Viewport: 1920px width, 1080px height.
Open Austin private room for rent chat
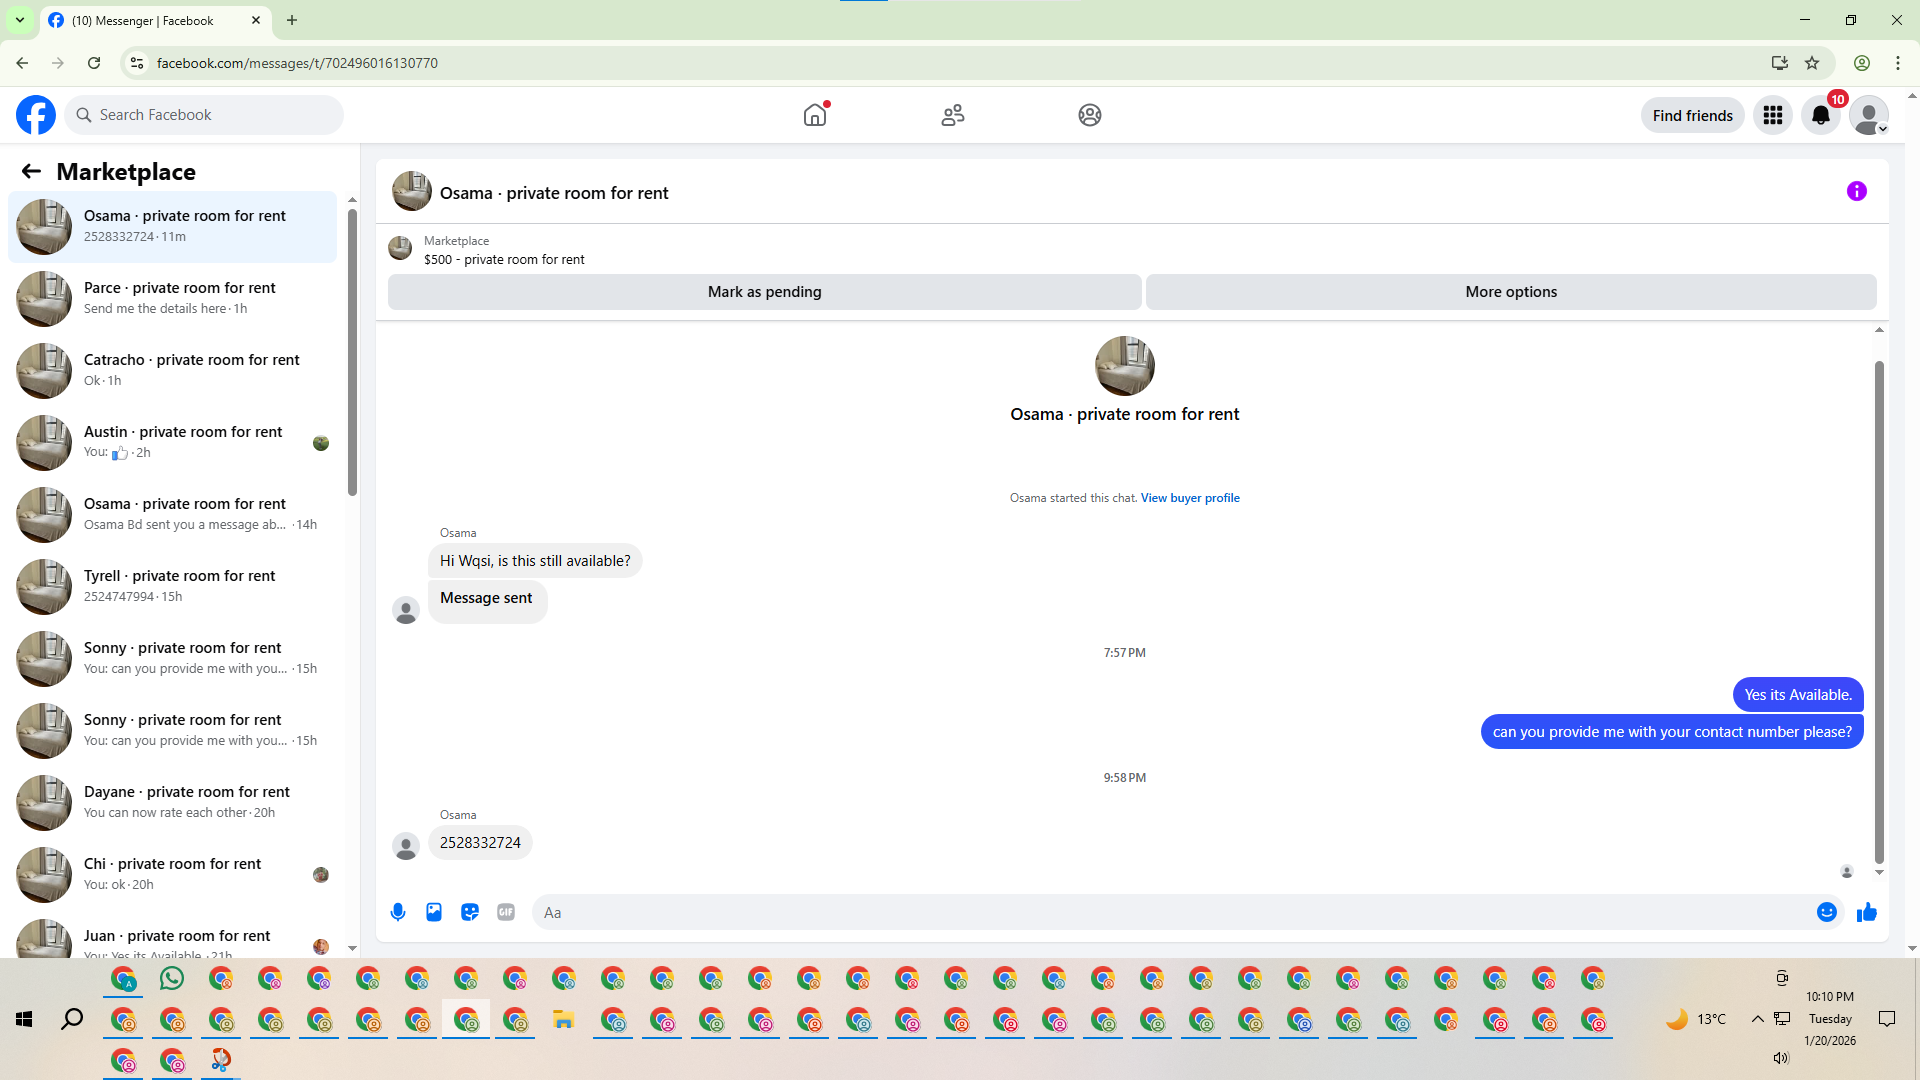pyautogui.click(x=173, y=443)
